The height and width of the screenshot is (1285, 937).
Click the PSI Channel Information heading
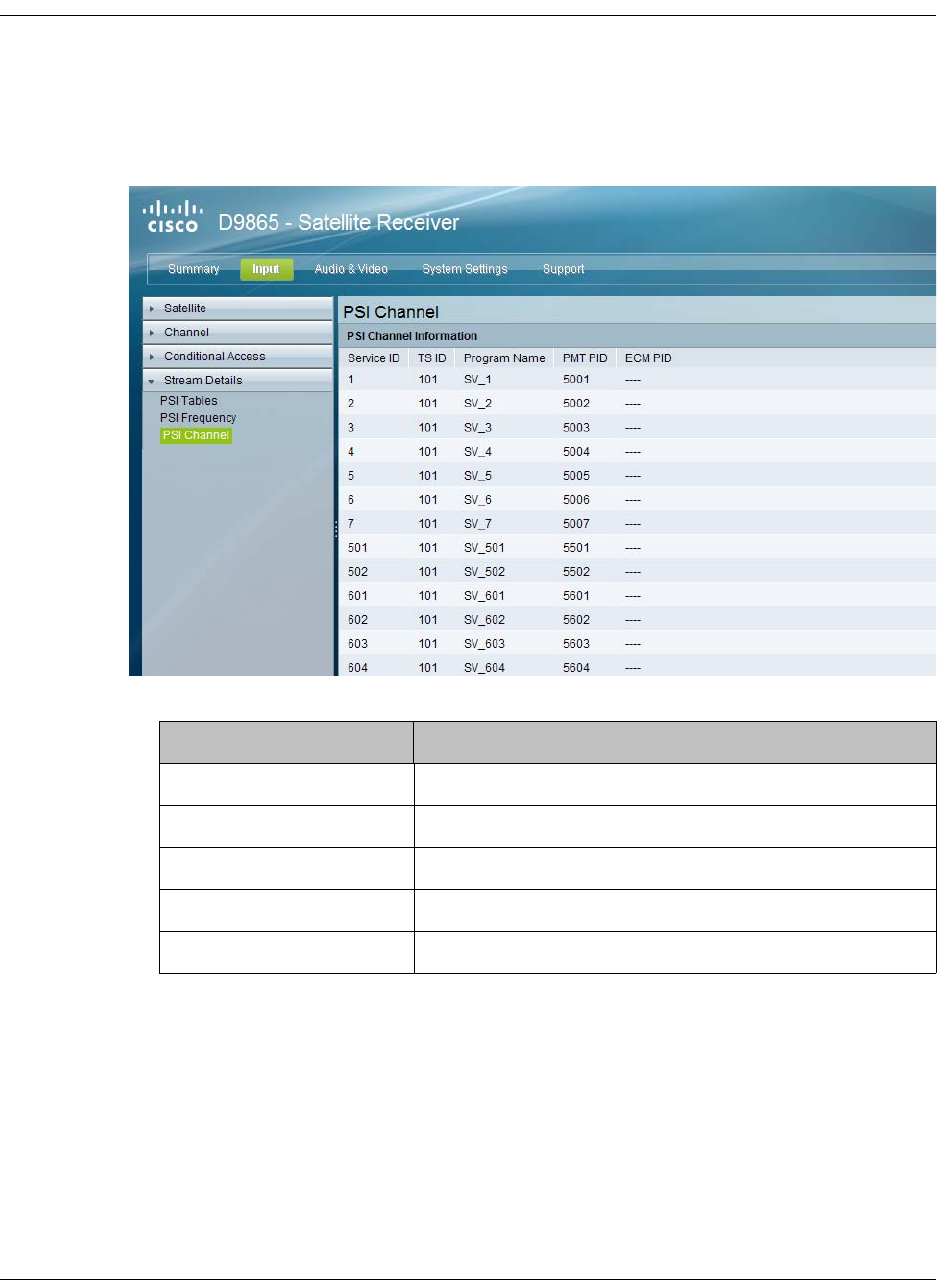tap(412, 336)
